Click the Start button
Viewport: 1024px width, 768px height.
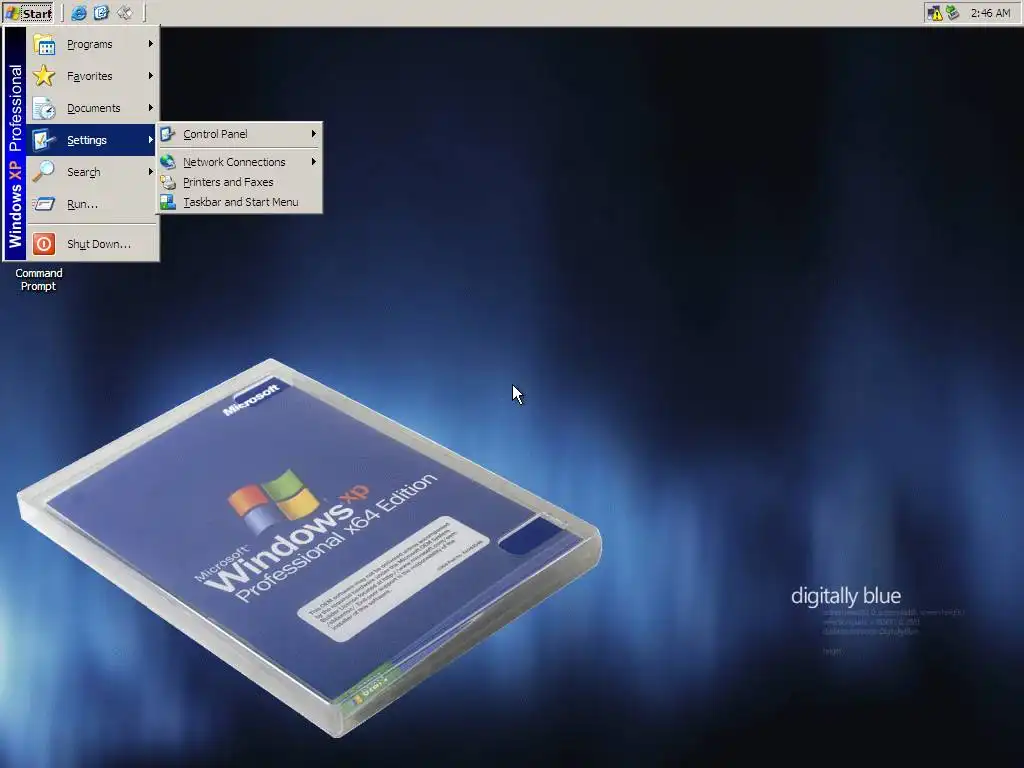[x=27, y=12]
